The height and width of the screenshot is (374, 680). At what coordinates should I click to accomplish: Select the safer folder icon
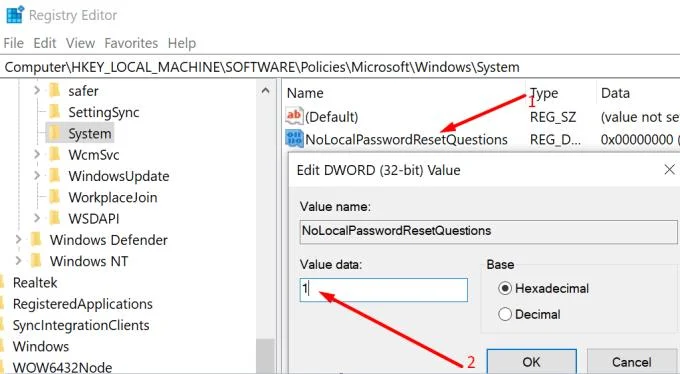(55, 90)
